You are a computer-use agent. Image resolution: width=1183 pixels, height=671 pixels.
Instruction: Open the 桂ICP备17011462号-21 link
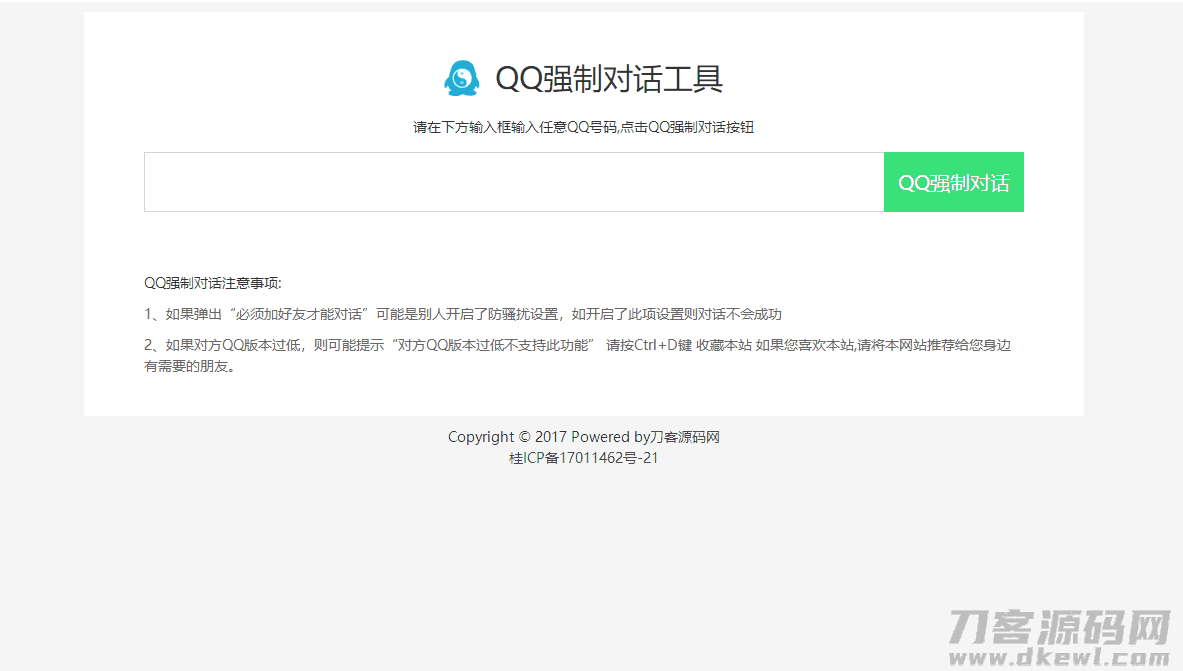[583, 458]
